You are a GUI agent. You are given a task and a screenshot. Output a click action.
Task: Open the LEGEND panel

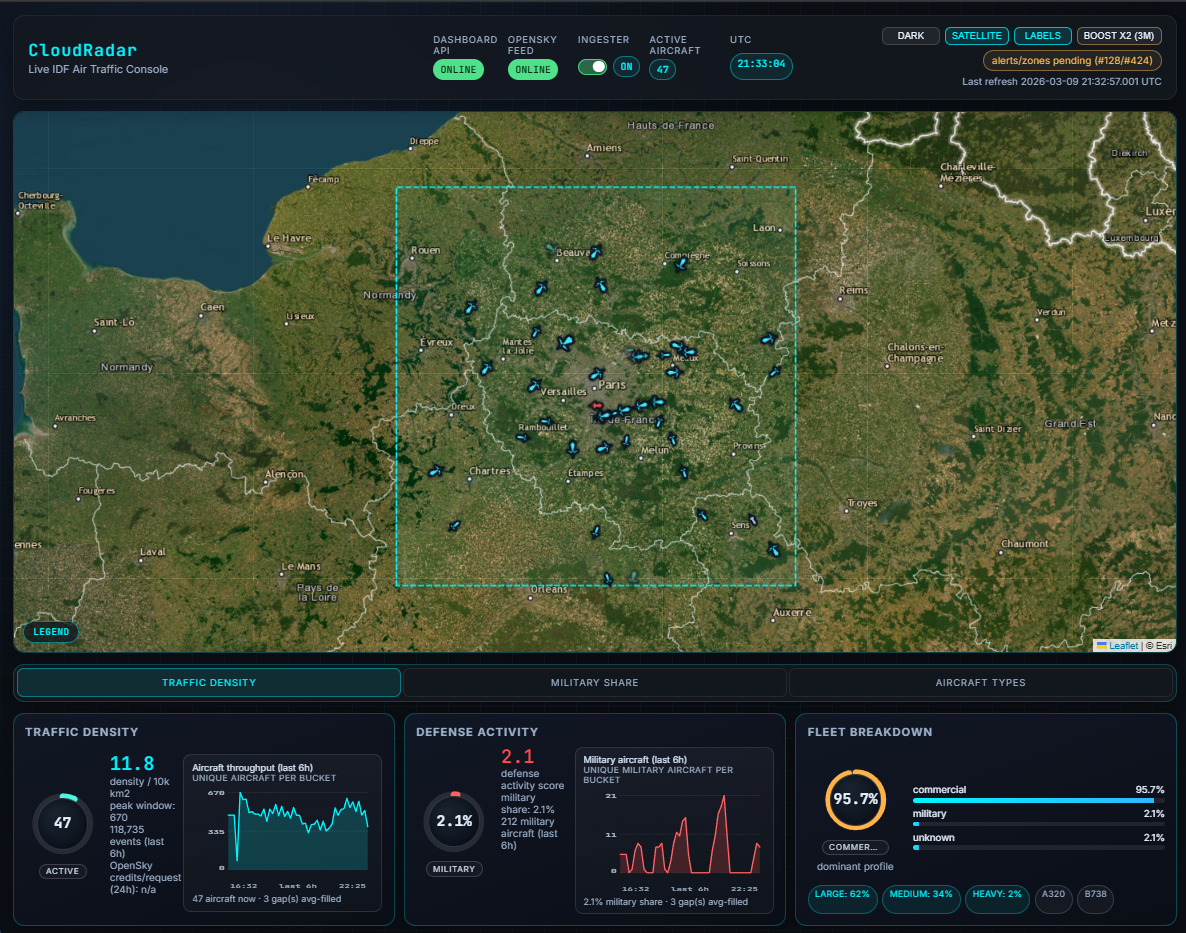pyautogui.click(x=50, y=631)
